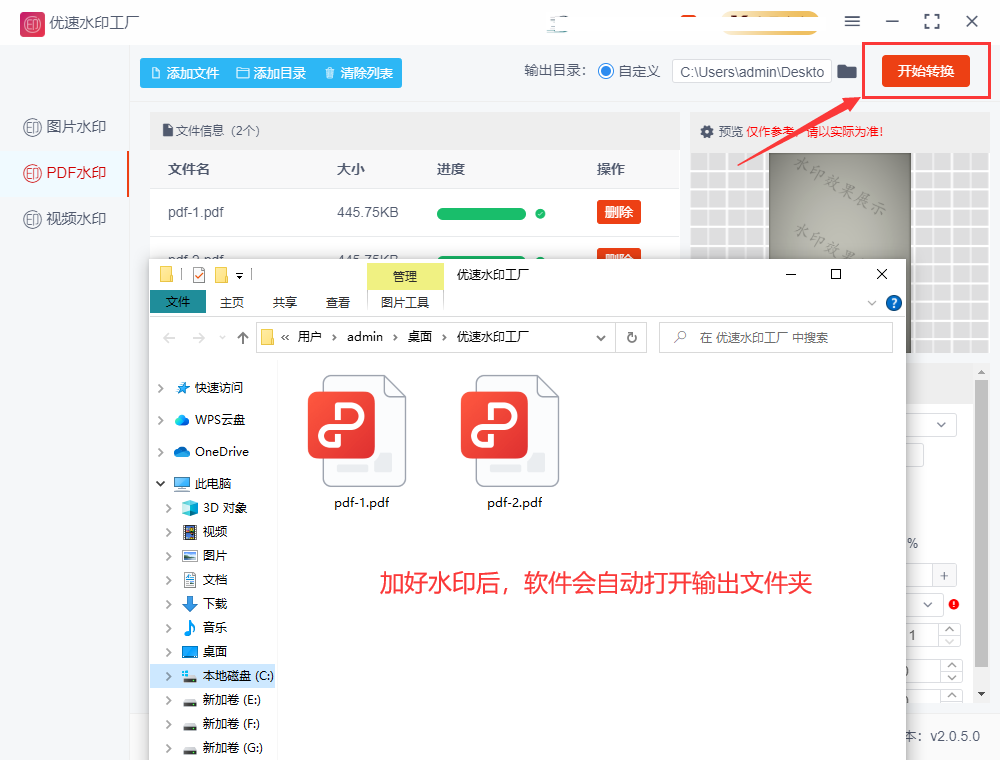The width and height of the screenshot is (1000, 760).
Task: Open the 查看 ribbon tab in Explorer
Action: coord(337,302)
